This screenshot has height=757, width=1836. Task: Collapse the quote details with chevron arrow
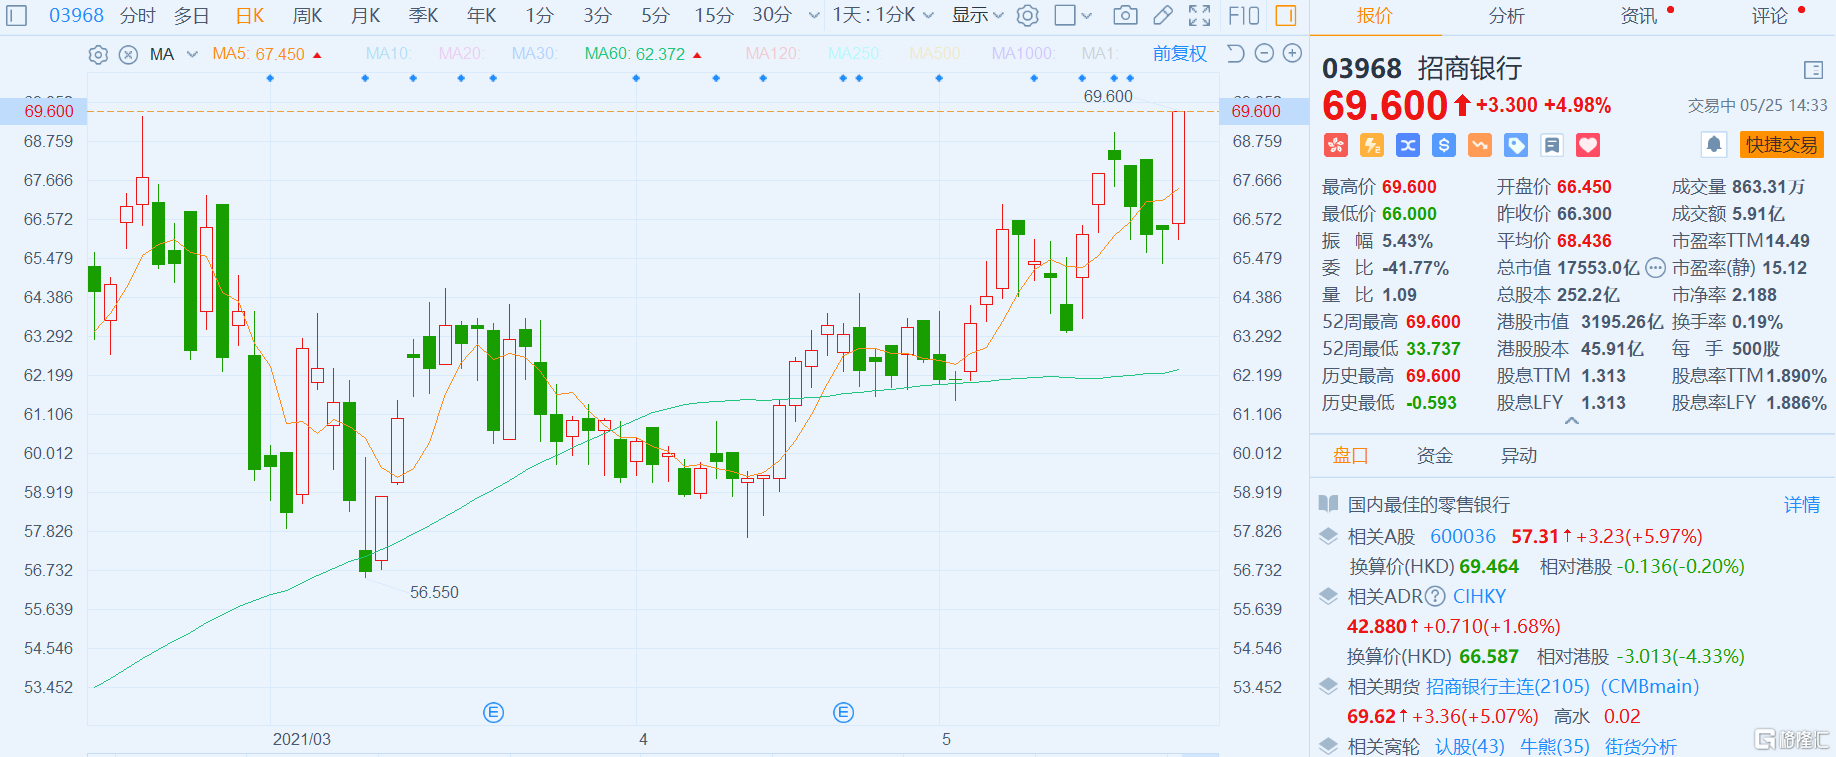[1572, 421]
